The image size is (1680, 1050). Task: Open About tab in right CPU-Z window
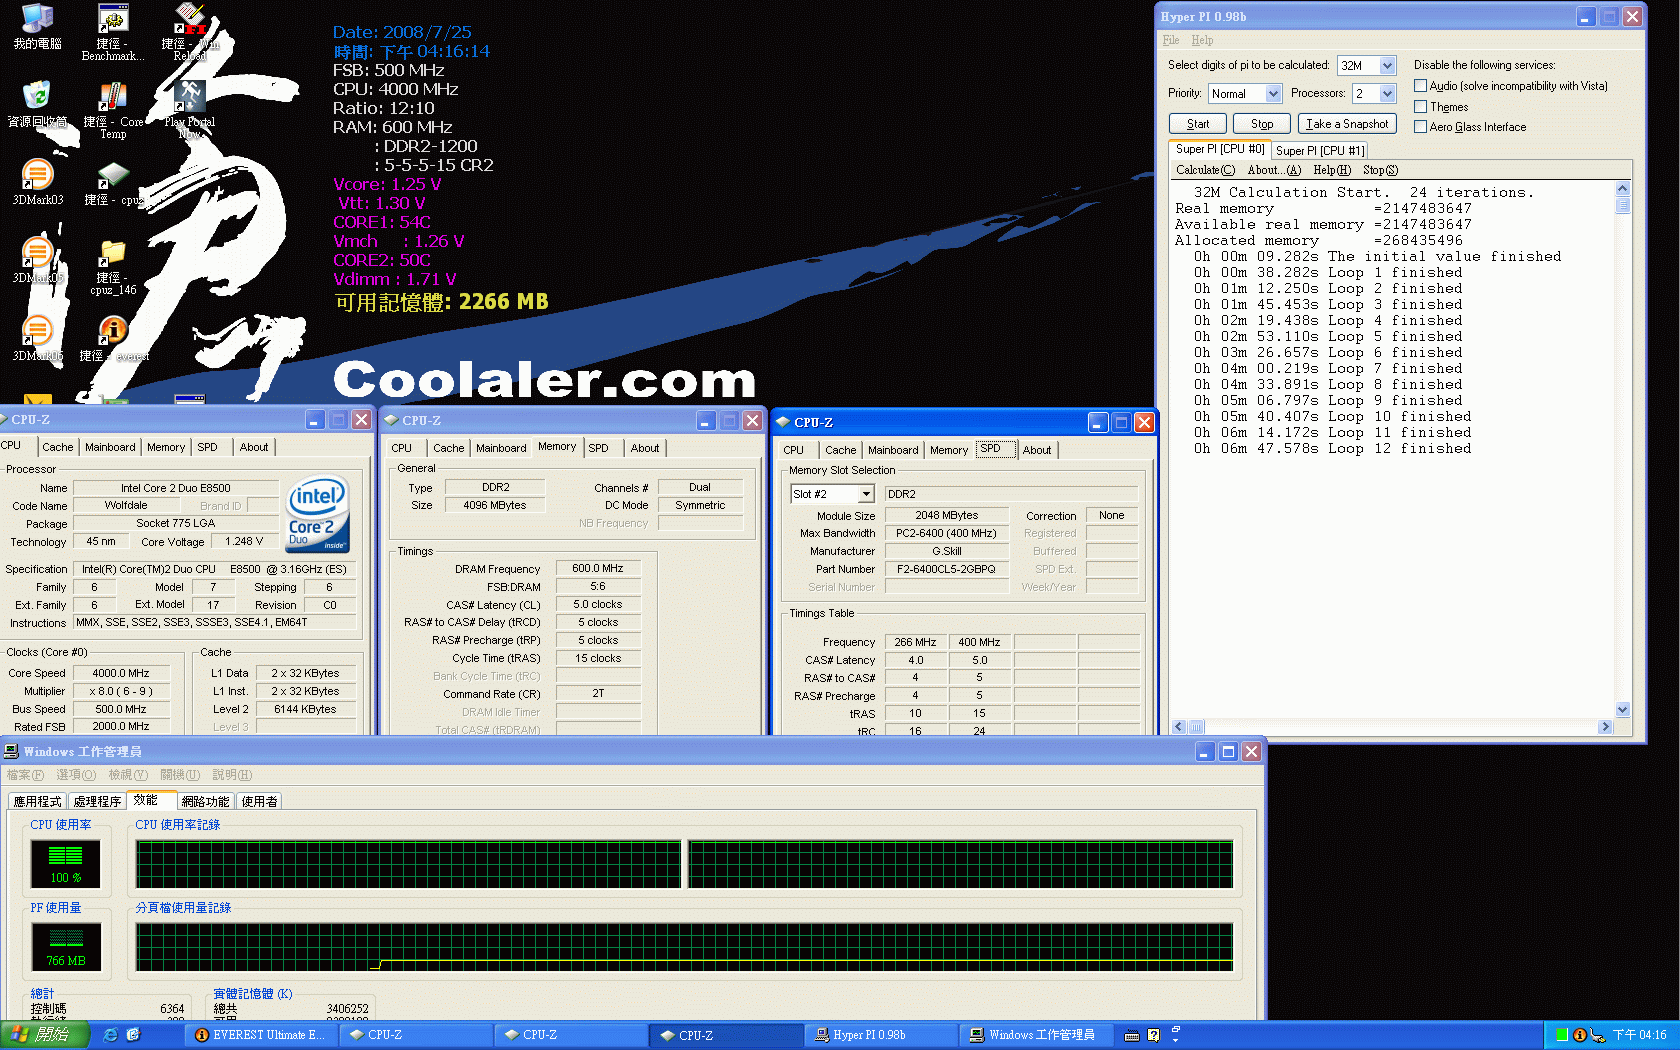[x=1037, y=450]
